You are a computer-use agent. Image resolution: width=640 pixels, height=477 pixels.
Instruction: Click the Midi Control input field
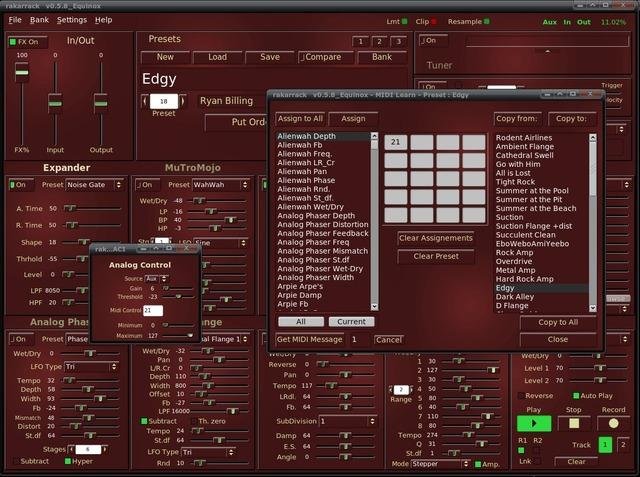[153, 311]
